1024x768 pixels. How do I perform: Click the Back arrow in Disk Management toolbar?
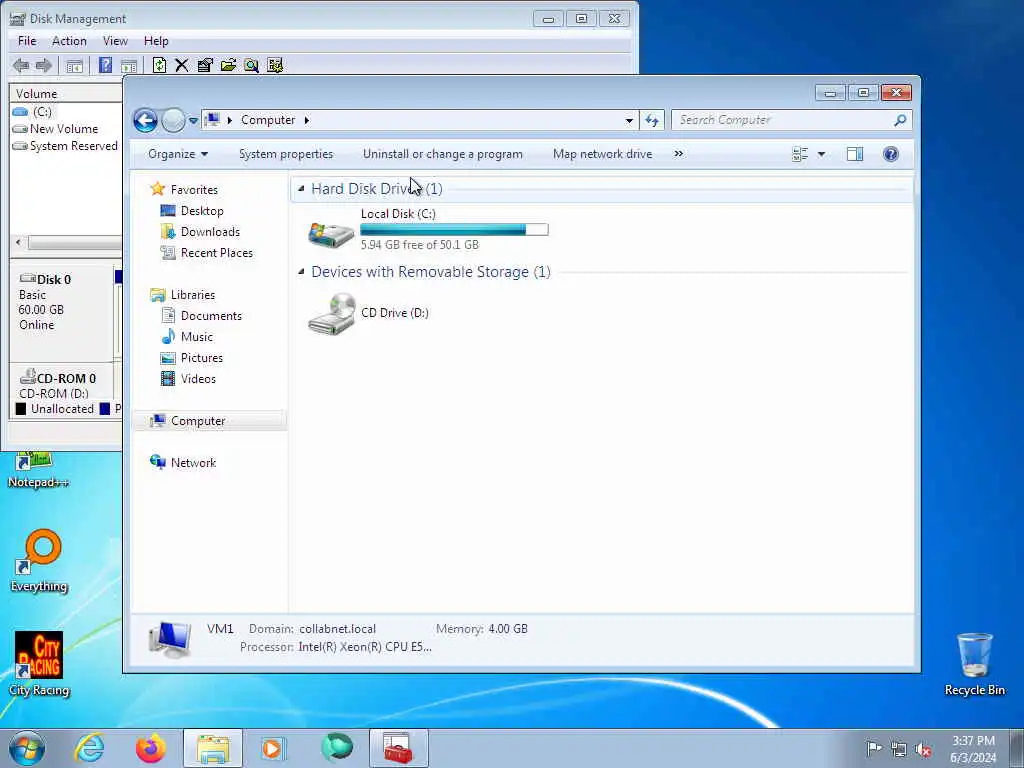coord(21,65)
